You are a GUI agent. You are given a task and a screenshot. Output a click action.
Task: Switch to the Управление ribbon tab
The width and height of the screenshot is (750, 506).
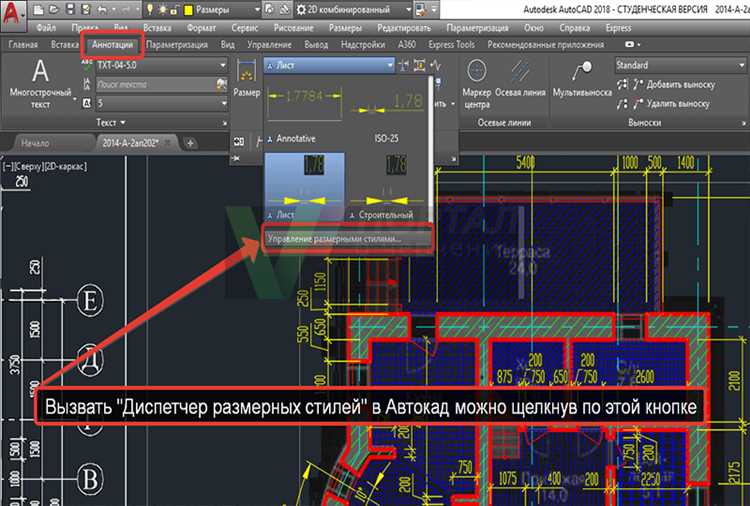pos(269,44)
